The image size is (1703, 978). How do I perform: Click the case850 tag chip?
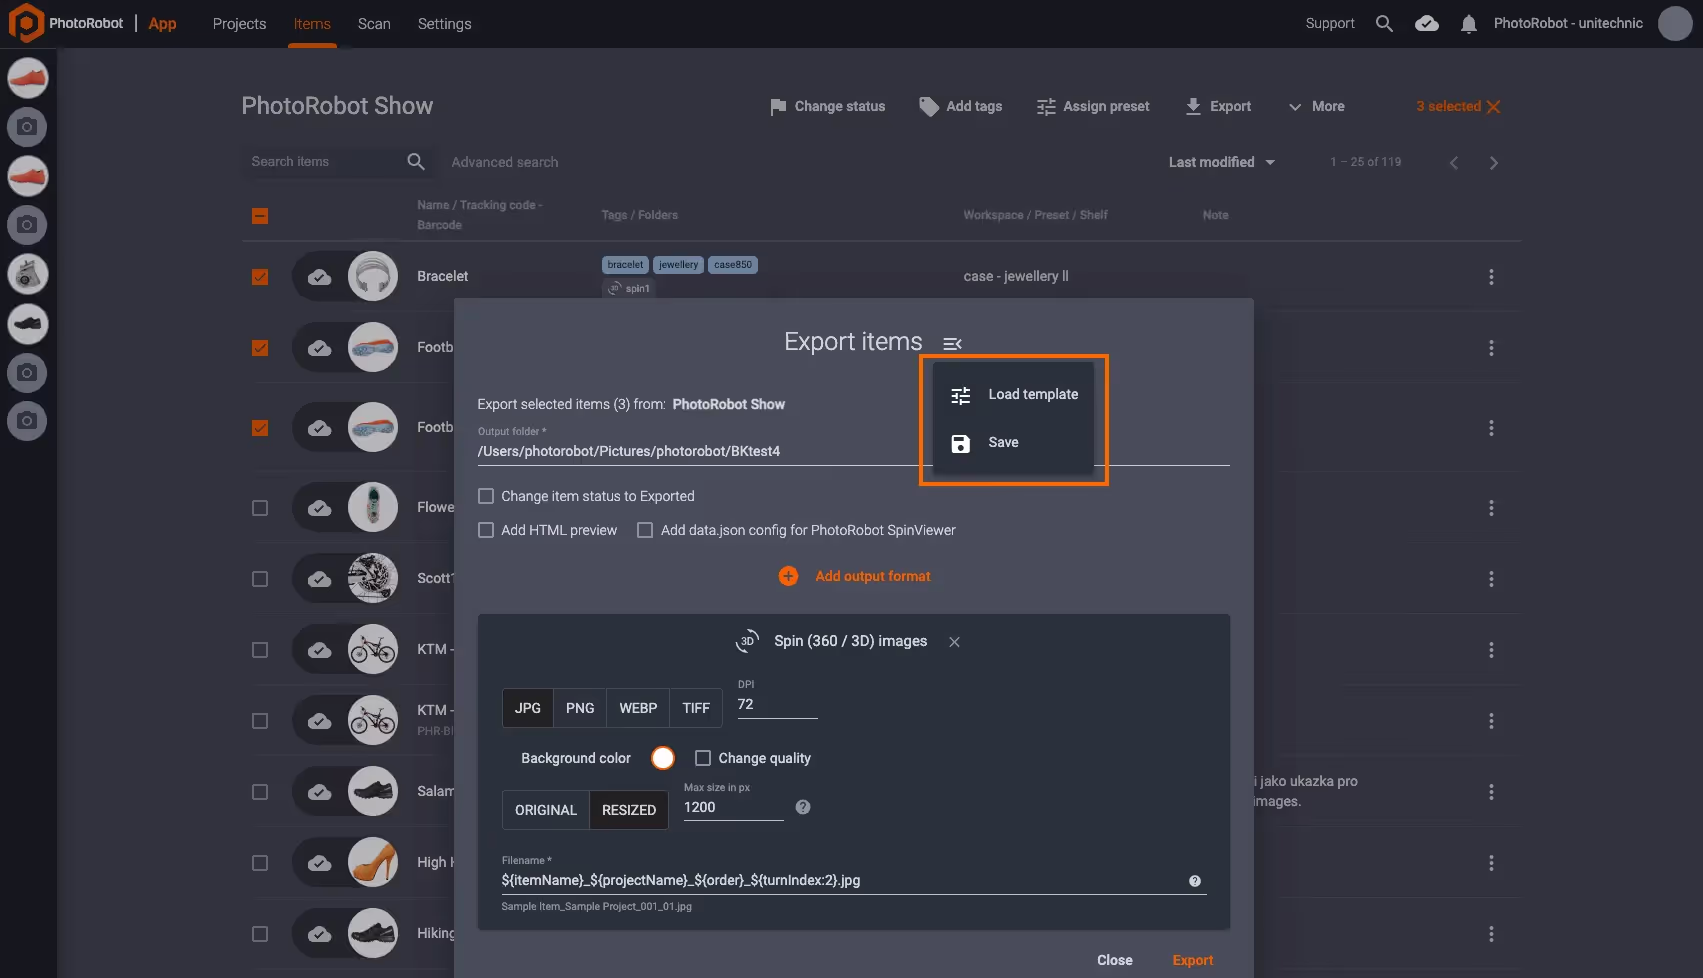tap(733, 265)
